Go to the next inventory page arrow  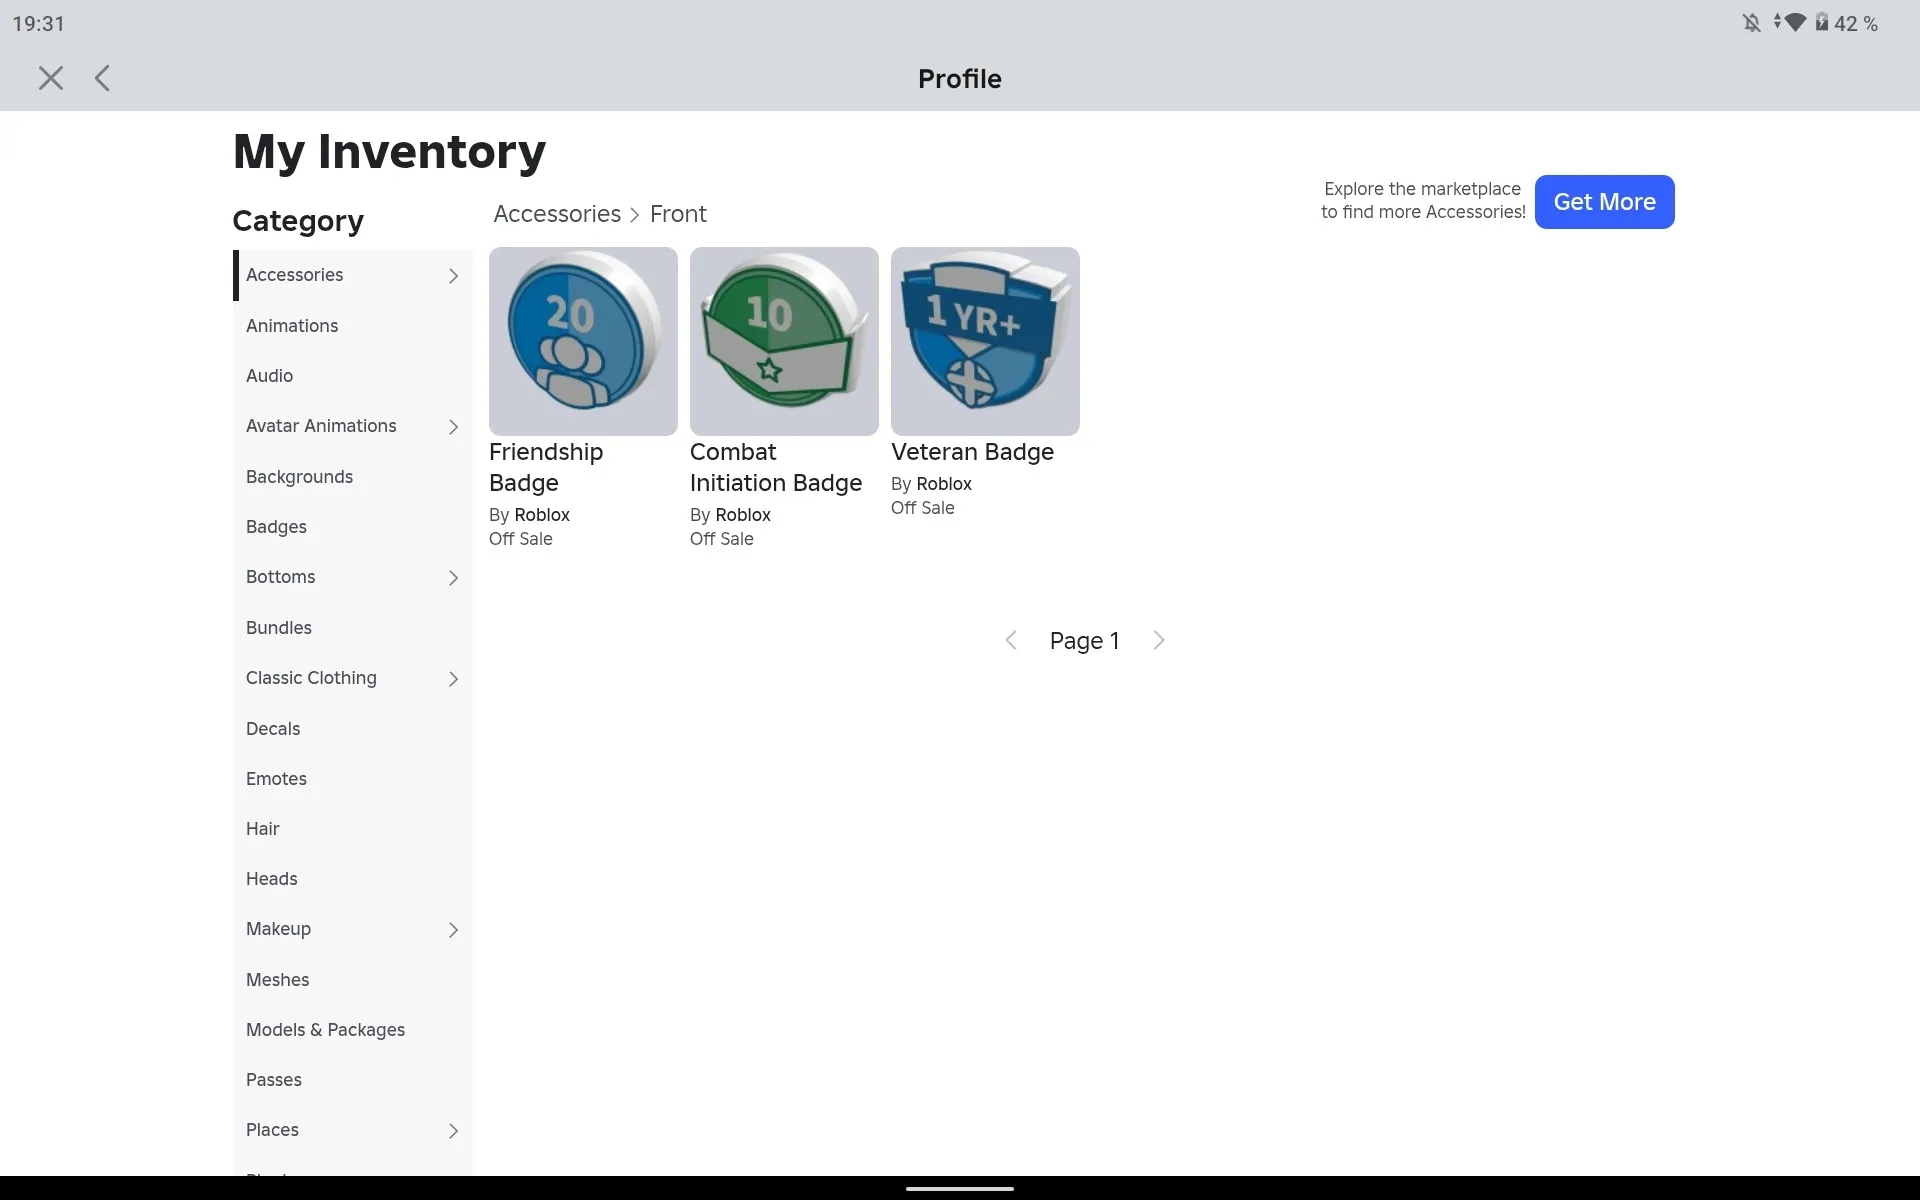pyautogui.click(x=1159, y=640)
